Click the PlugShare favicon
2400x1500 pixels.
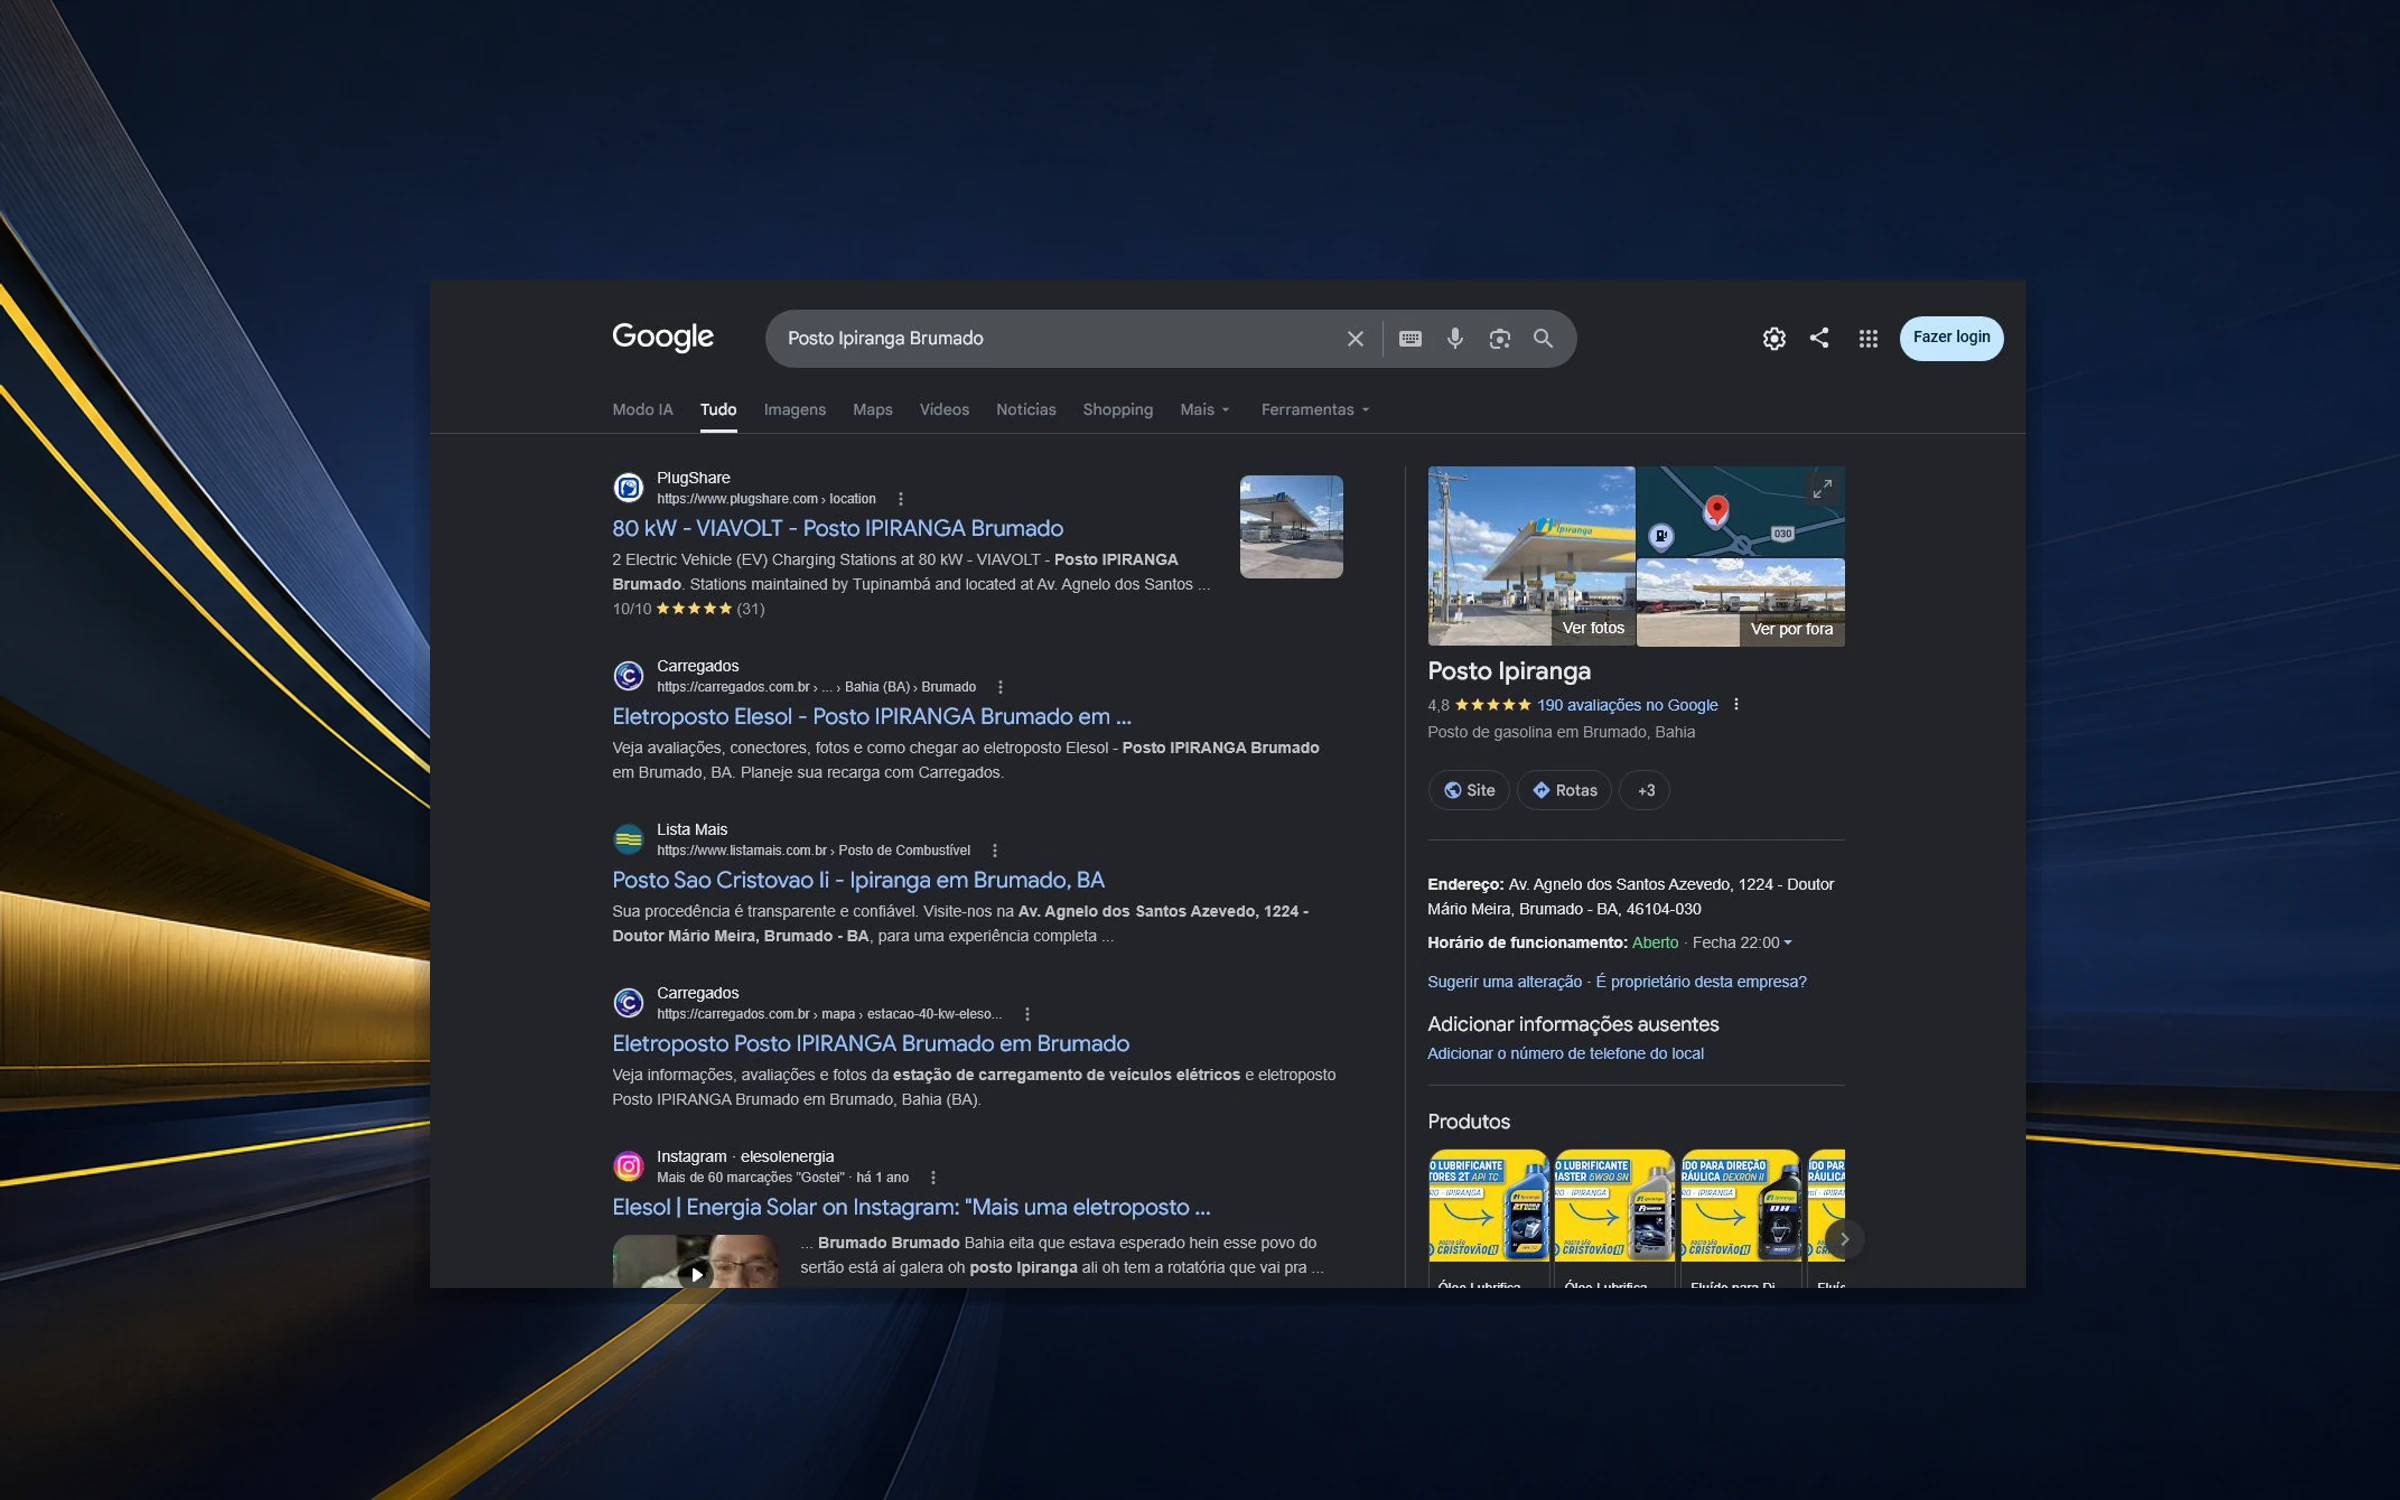tap(628, 487)
